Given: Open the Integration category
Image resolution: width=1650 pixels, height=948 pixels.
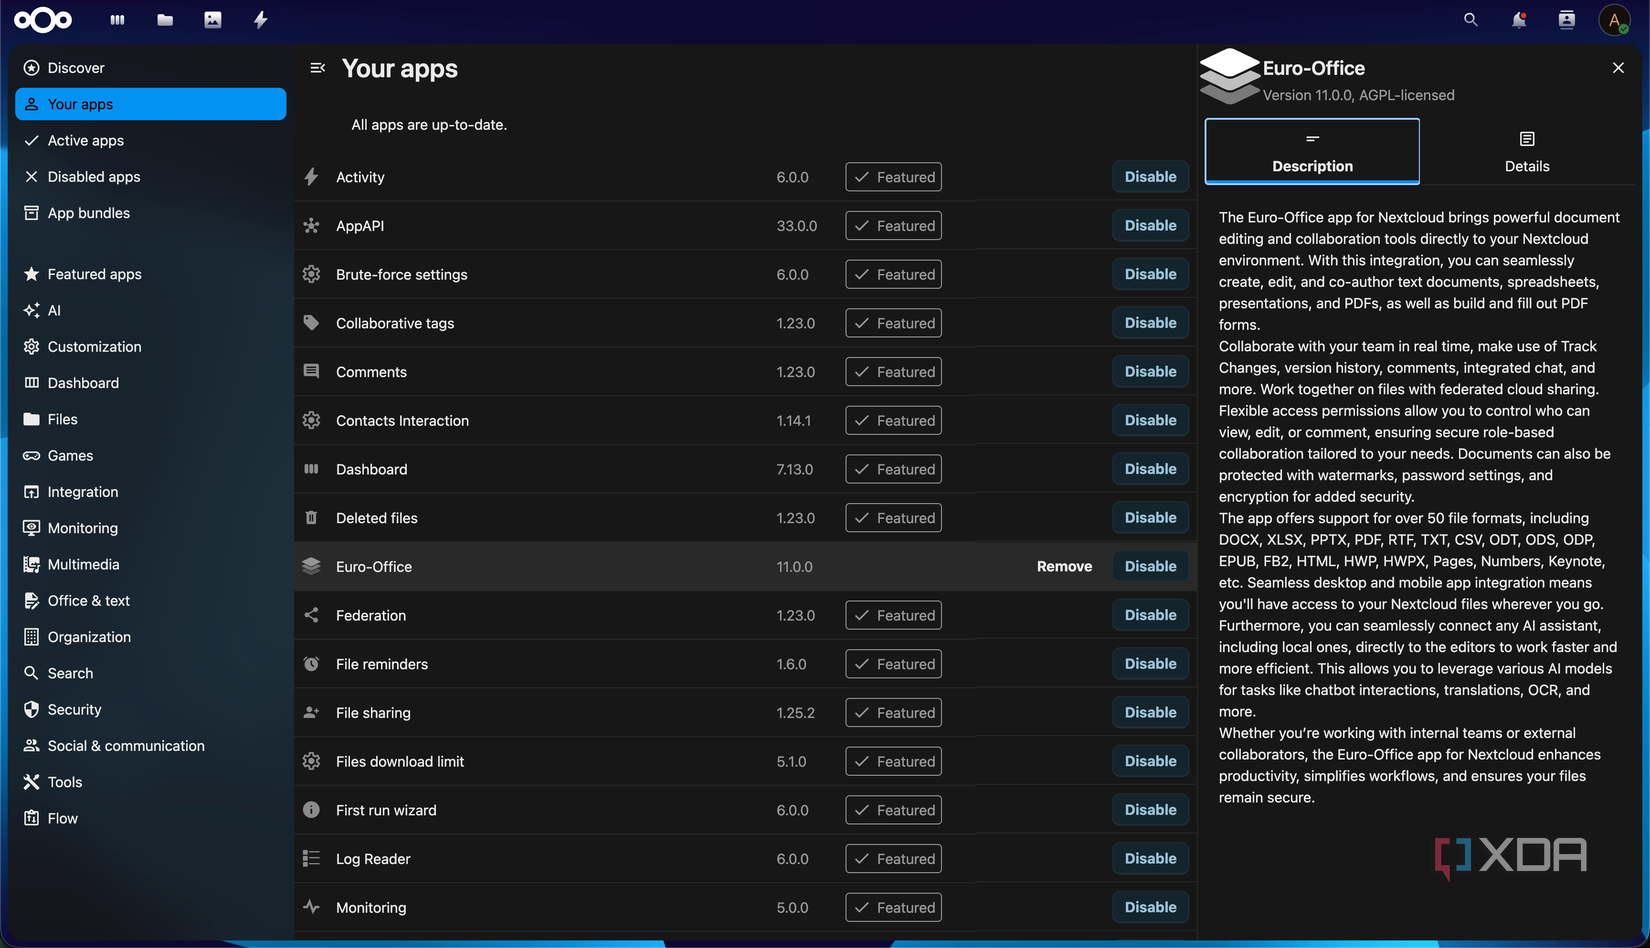Looking at the screenshot, I should tap(151, 492).
